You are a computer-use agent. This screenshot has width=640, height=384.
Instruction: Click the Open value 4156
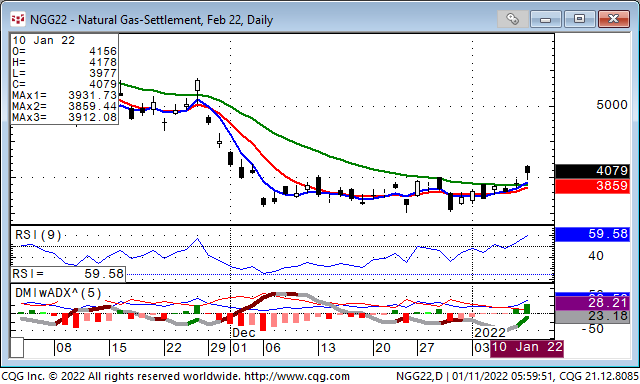(103, 51)
